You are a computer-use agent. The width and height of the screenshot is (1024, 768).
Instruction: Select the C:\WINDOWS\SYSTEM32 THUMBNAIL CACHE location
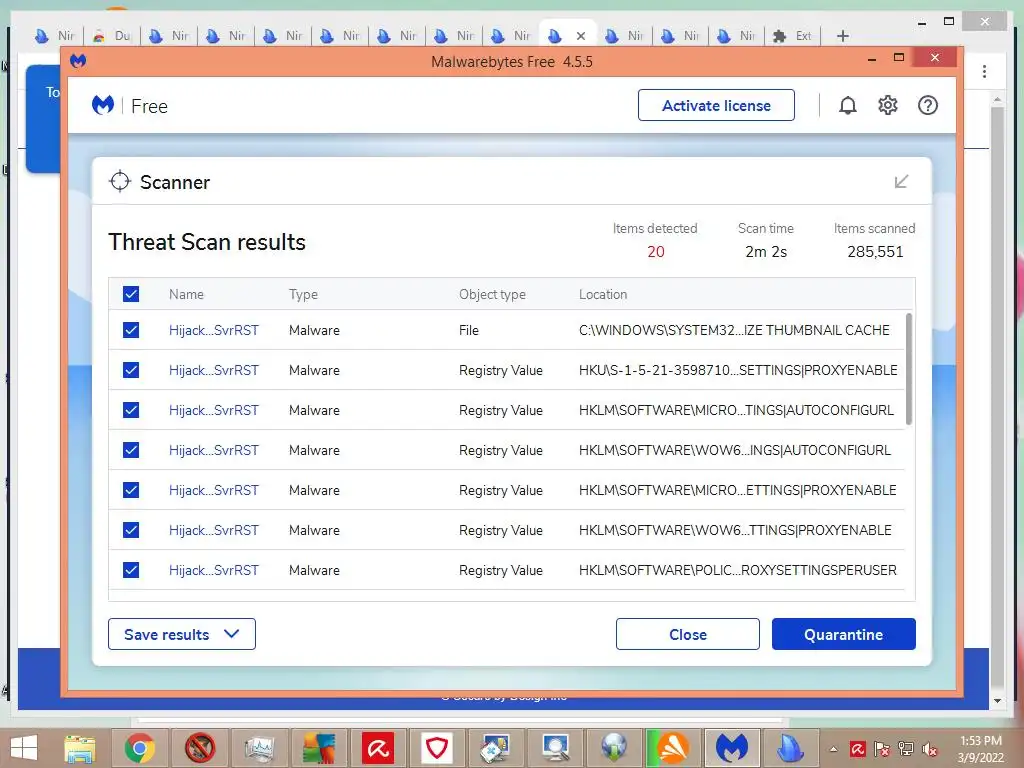[734, 330]
